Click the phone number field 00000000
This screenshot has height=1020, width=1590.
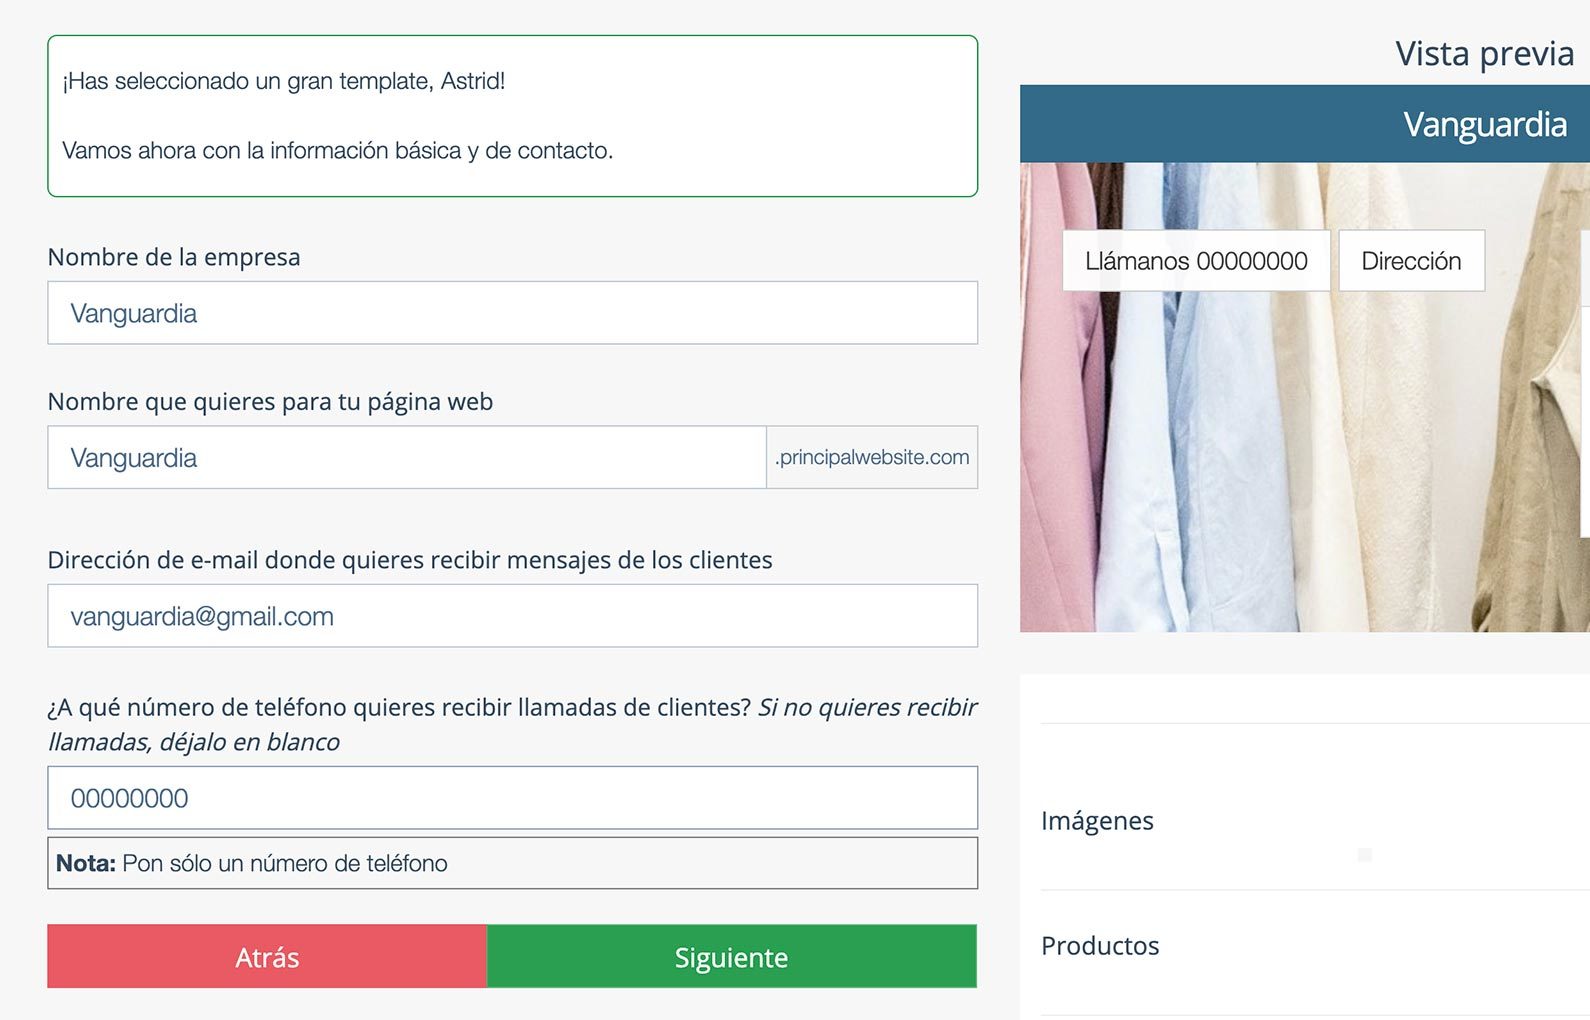point(512,798)
